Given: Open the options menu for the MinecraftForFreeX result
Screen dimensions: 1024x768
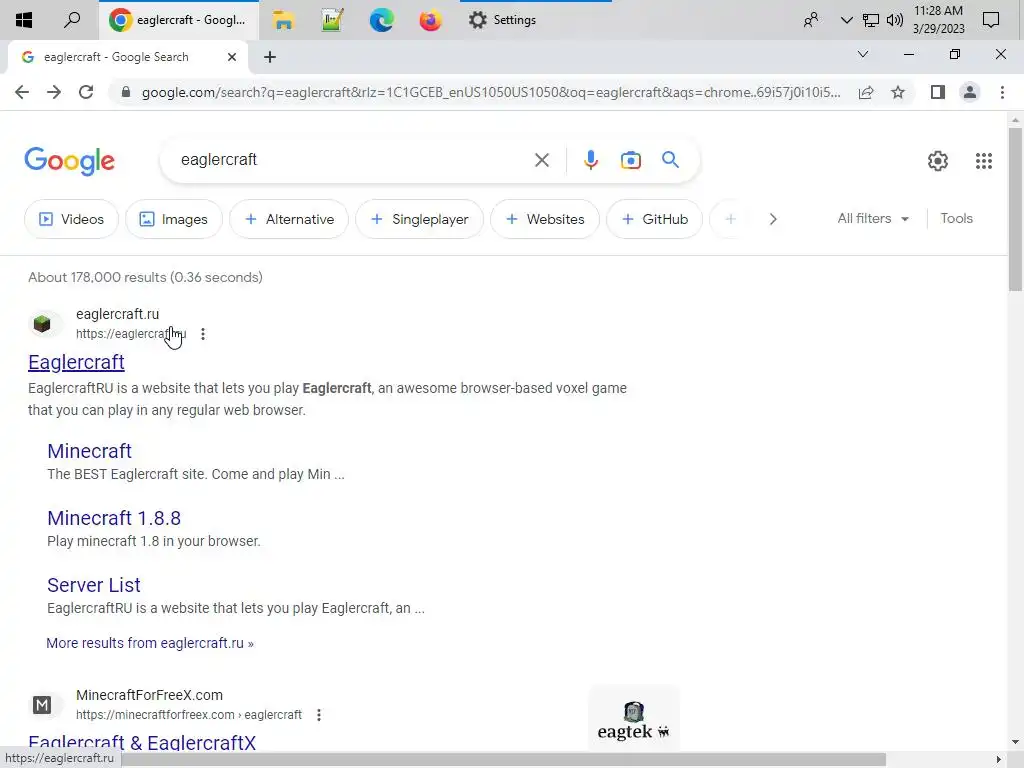Looking at the screenshot, I should point(319,715).
